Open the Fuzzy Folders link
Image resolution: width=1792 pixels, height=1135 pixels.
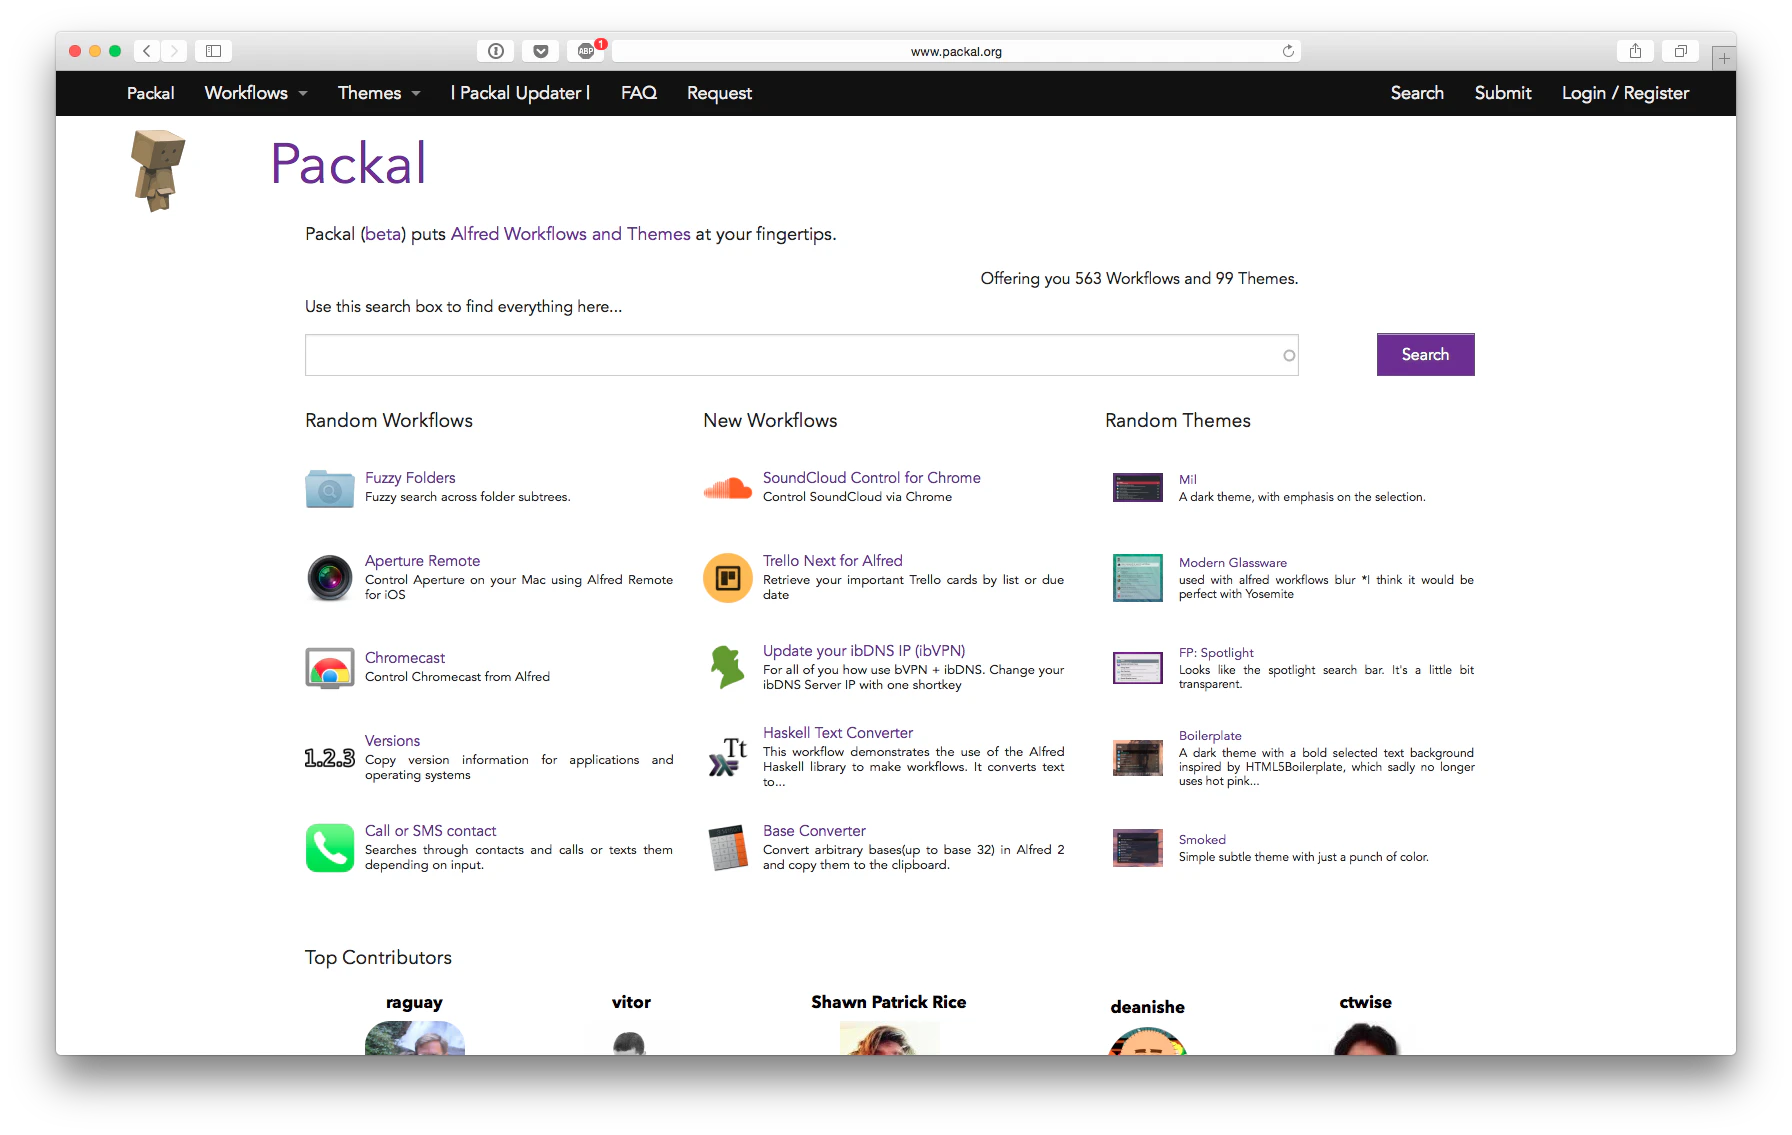pos(410,478)
